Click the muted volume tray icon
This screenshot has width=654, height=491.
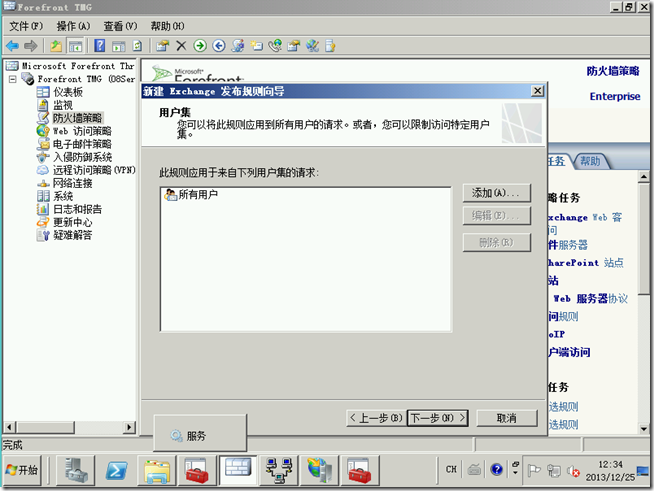[x=573, y=471]
